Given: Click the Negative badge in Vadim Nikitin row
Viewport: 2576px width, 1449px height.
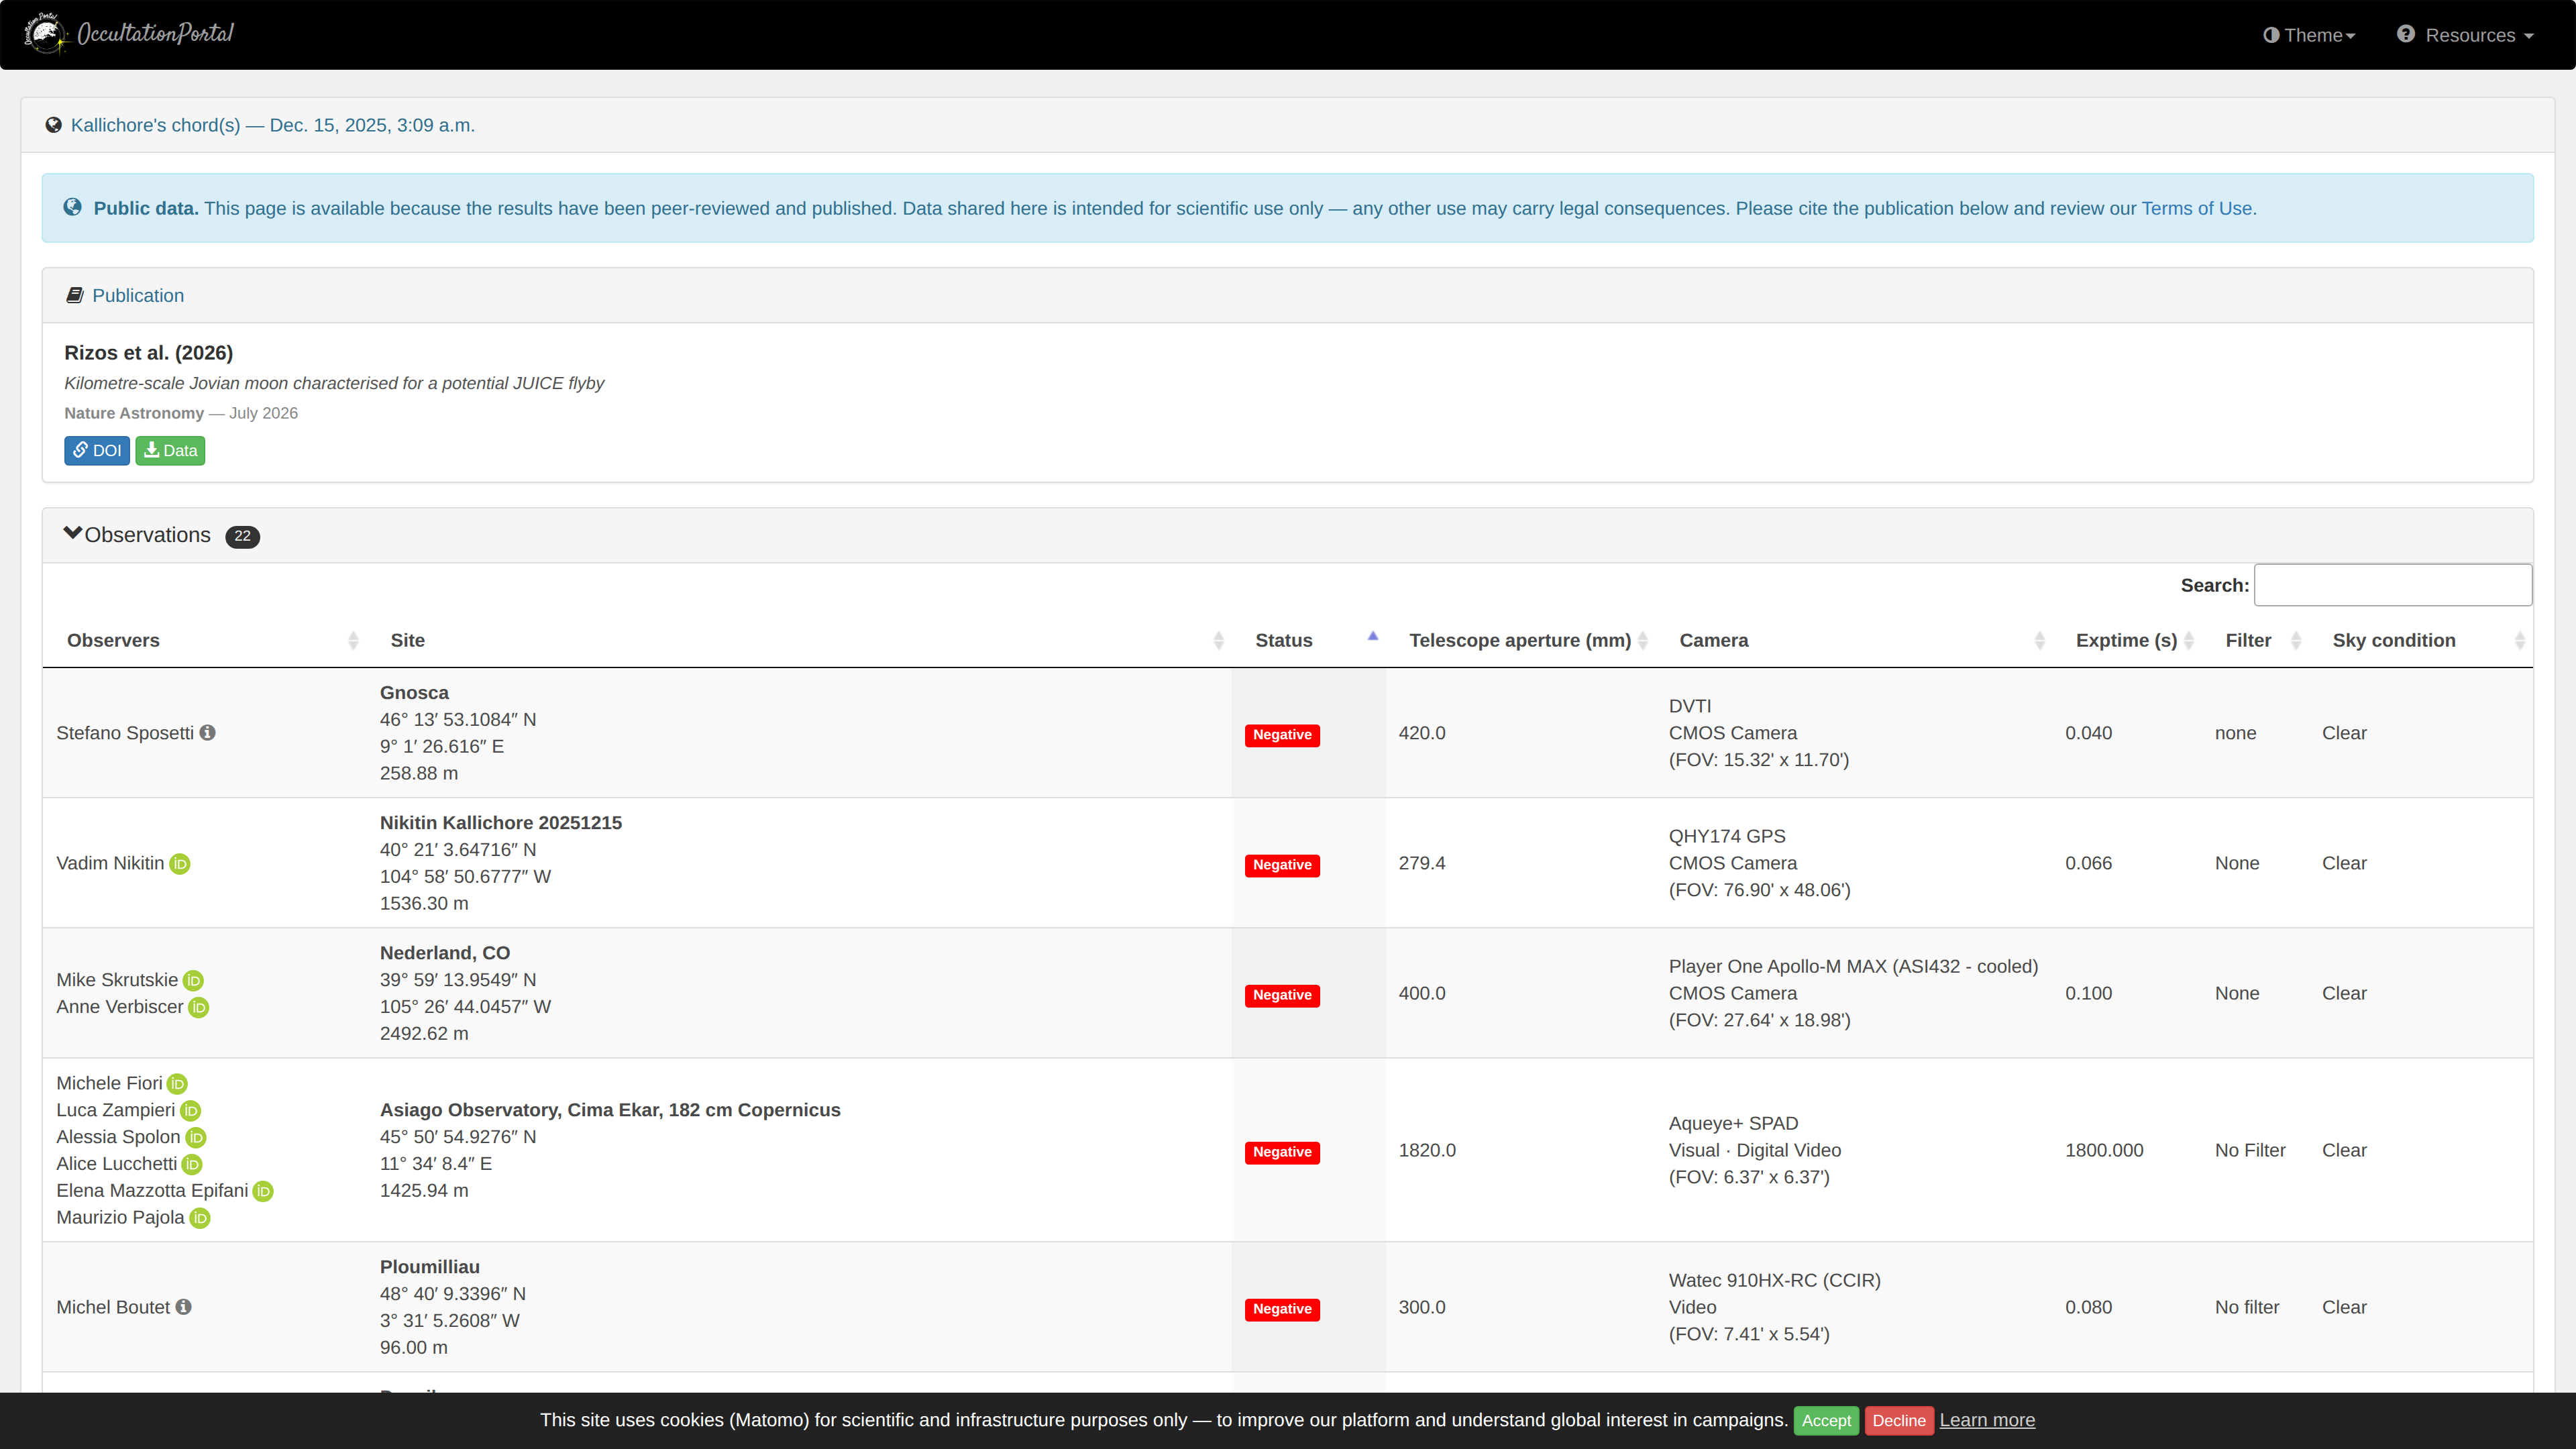Looking at the screenshot, I should 1282,865.
